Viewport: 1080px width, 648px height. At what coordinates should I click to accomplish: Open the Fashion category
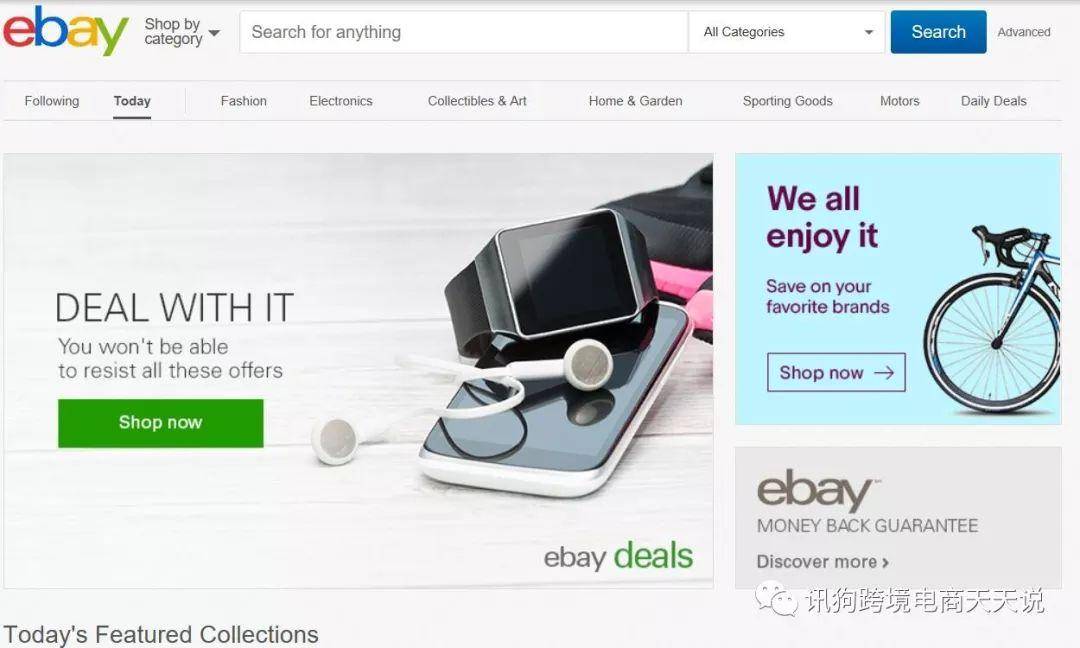pyautogui.click(x=243, y=101)
